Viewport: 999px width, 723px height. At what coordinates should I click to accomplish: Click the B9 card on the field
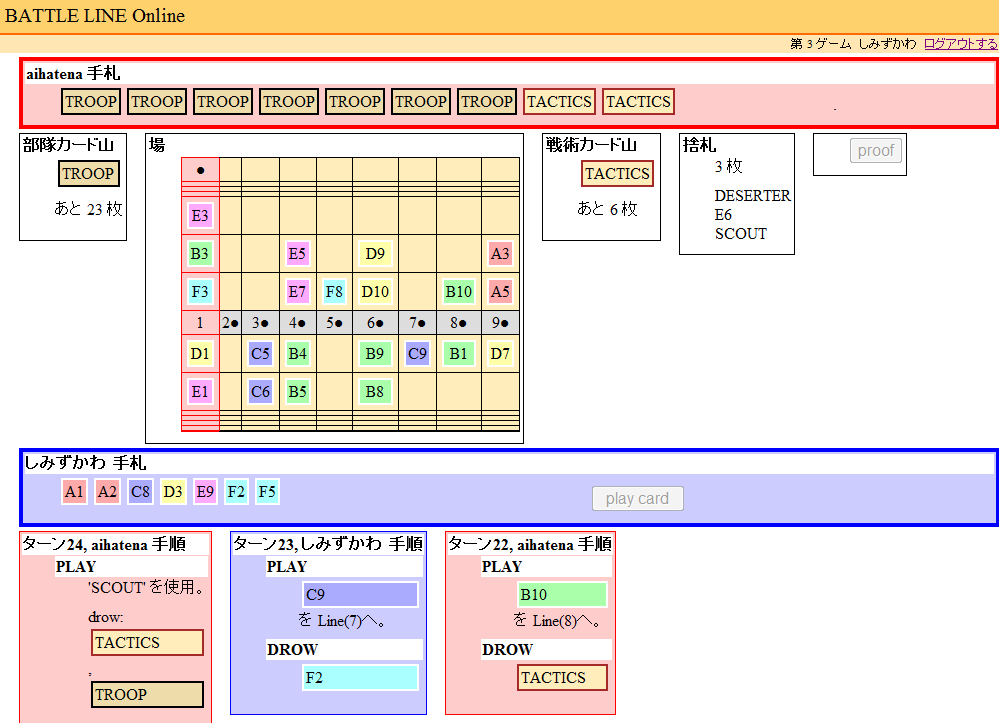pyautogui.click(x=375, y=354)
